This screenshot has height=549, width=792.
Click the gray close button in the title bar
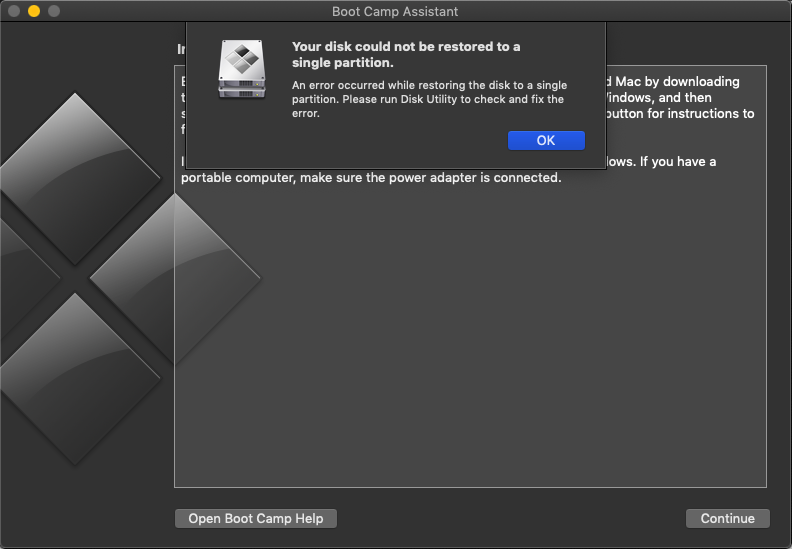[14, 11]
